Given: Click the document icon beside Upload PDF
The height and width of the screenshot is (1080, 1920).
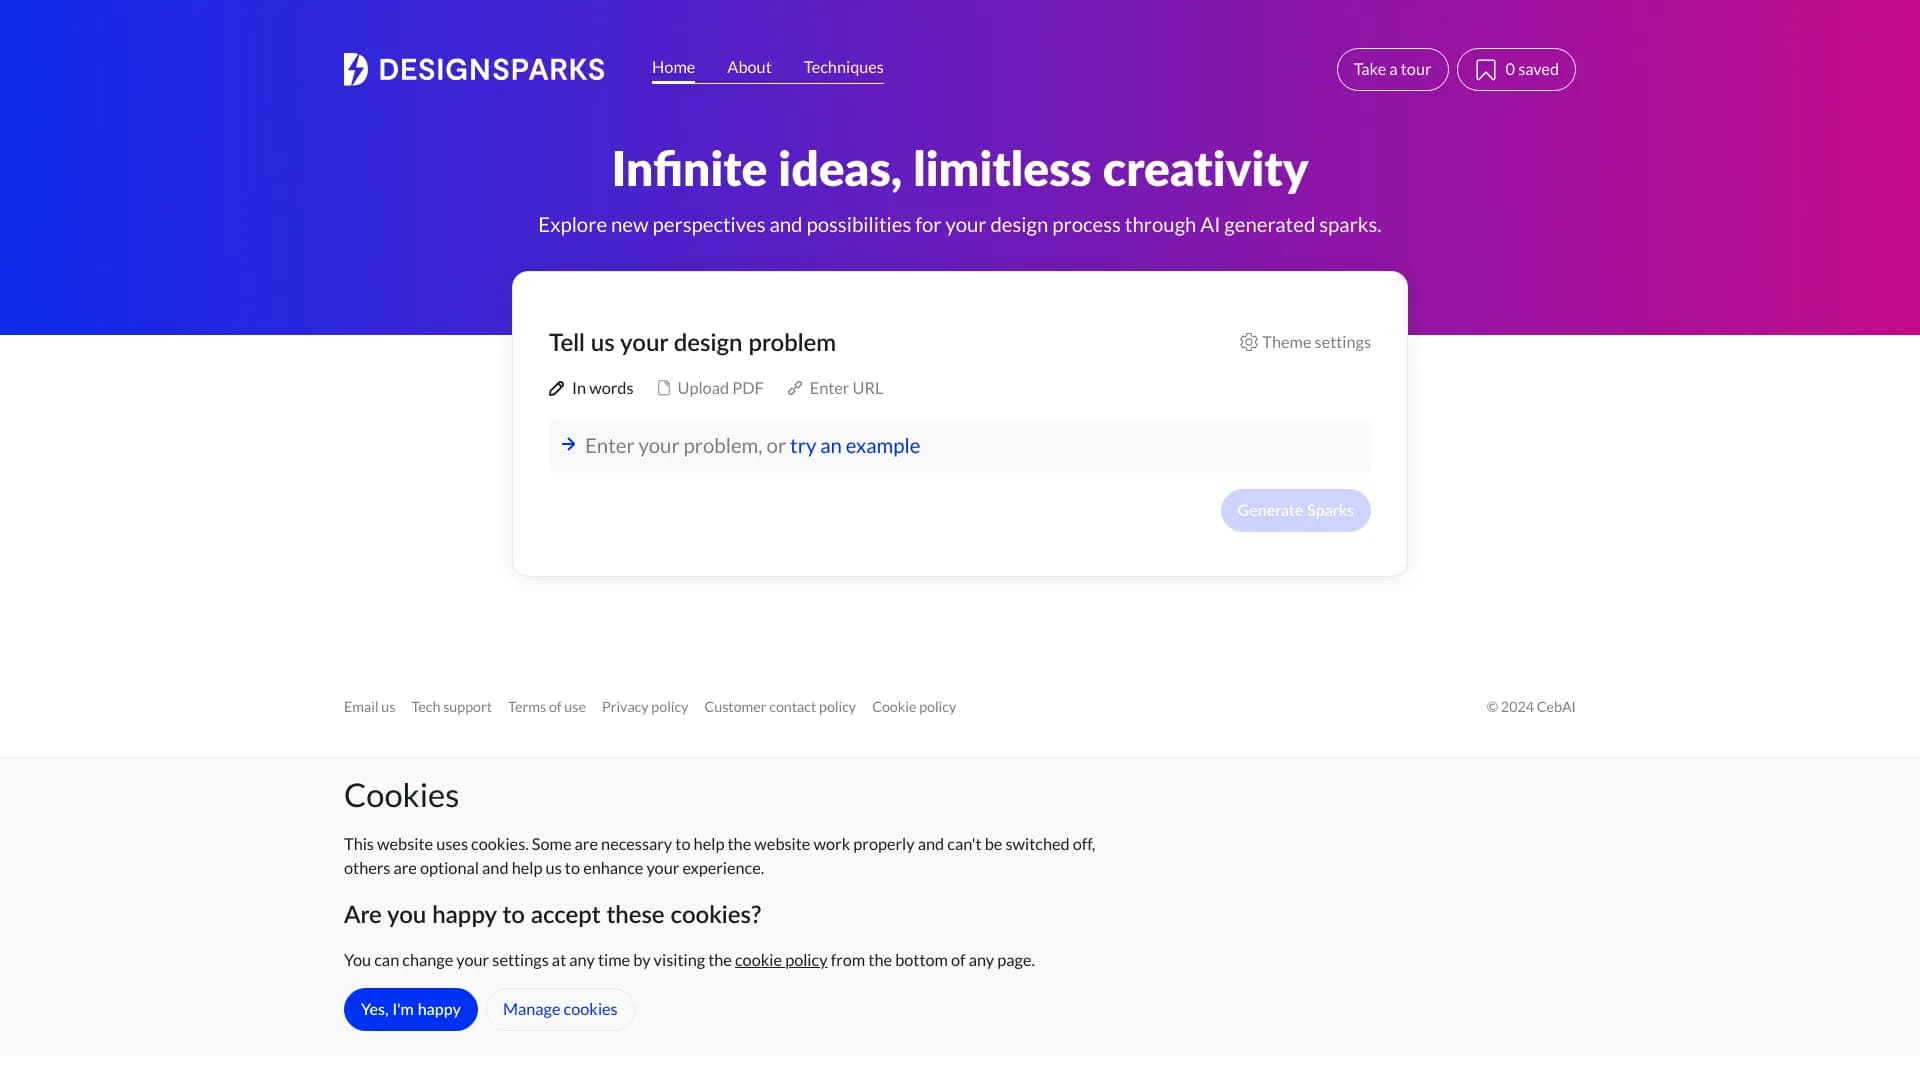Looking at the screenshot, I should (x=663, y=388).
